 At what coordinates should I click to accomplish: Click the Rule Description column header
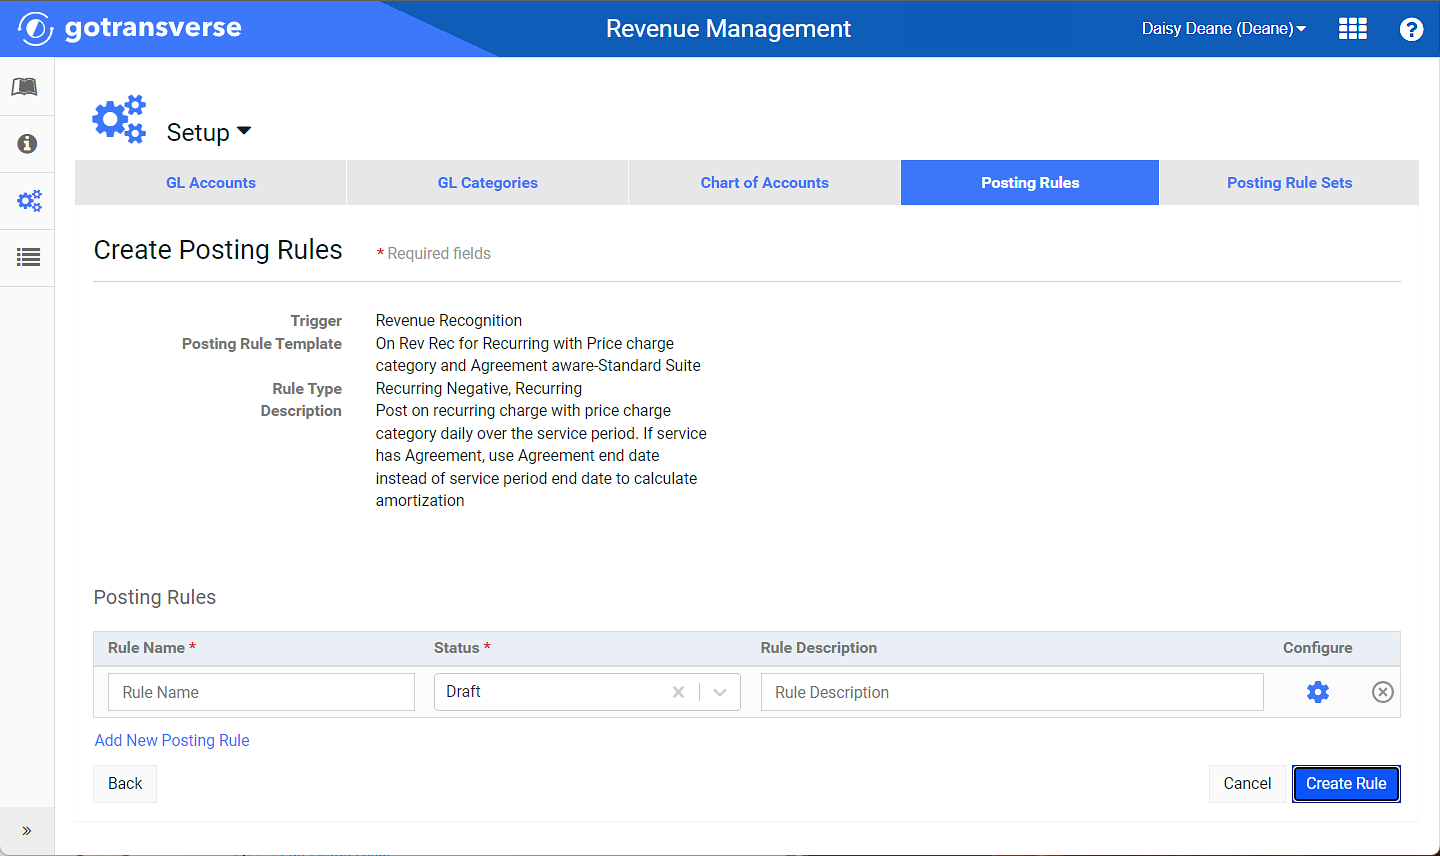click(x=819, y=648)
